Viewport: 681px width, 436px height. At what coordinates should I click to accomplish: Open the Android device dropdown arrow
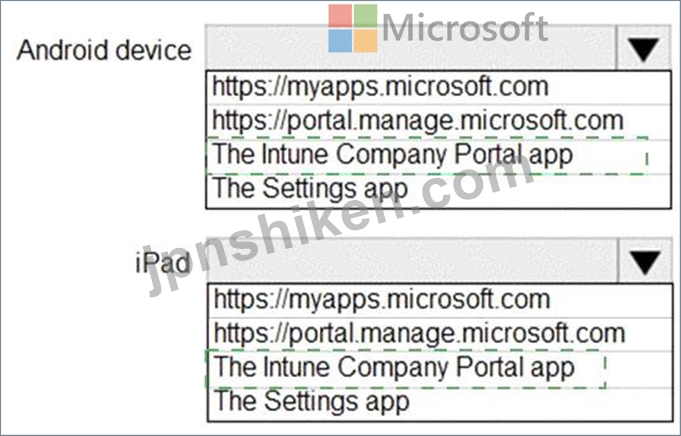(643, 47)
